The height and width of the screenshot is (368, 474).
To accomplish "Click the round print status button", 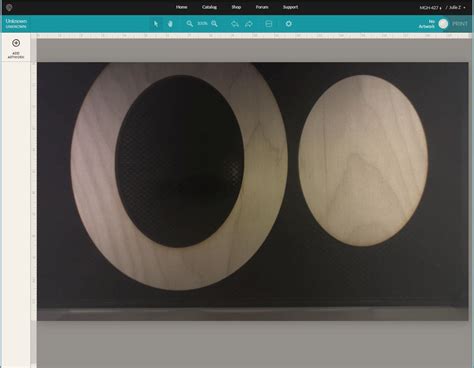I will pos(443,24).
